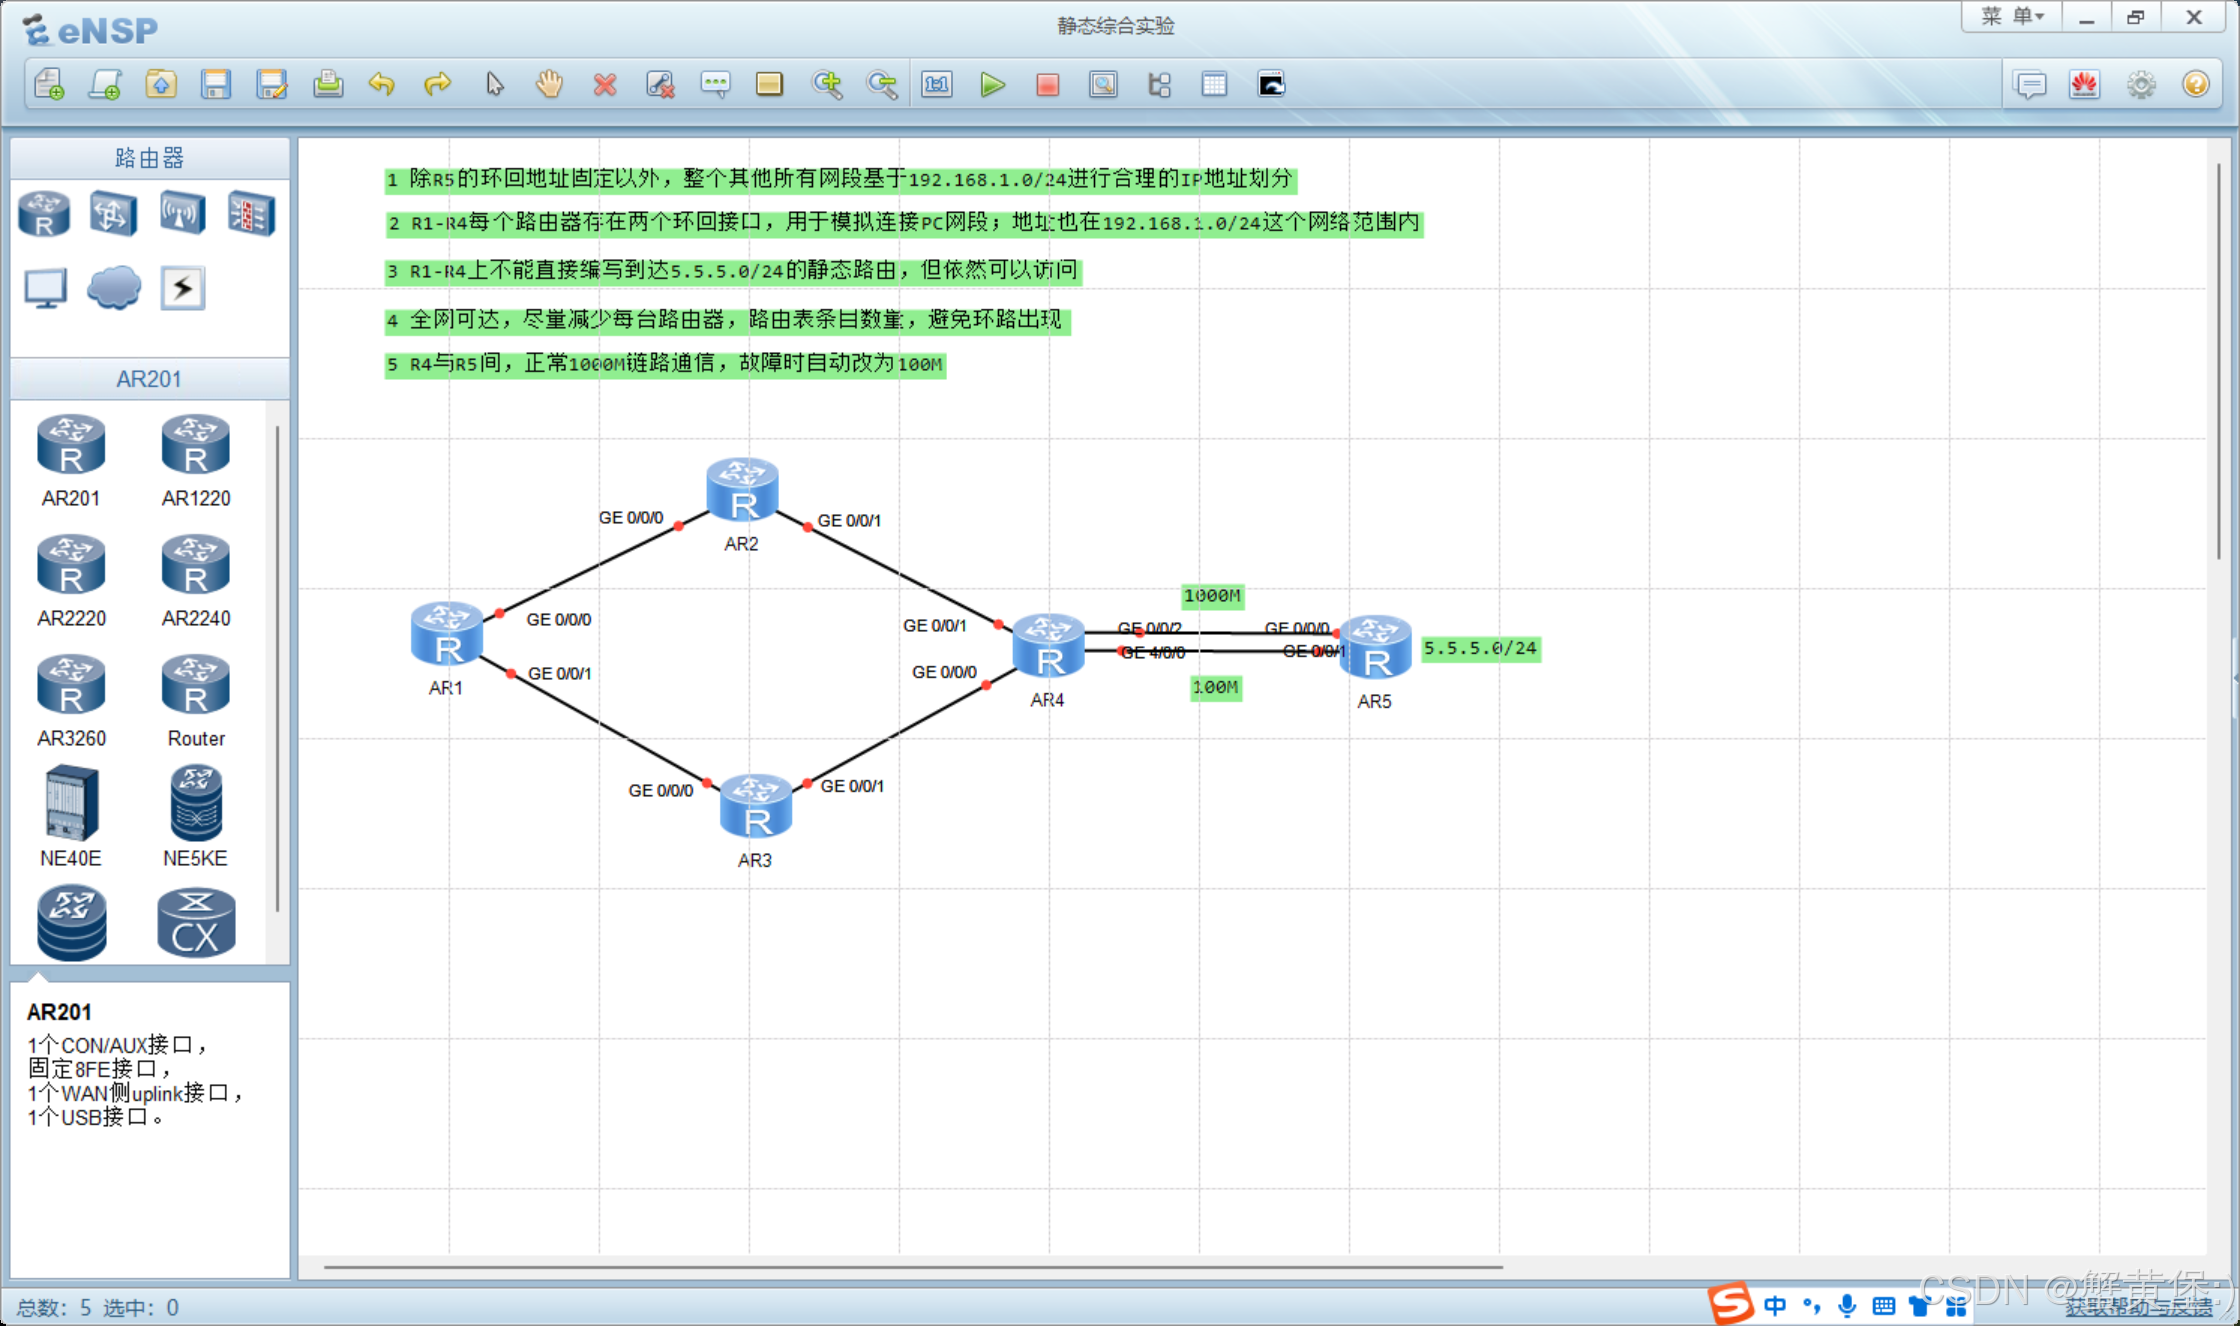Viewport: 2240px width, 1326px height.
Task: Click the Zoom In magnifier icon
Action: [x=826, y=84]
